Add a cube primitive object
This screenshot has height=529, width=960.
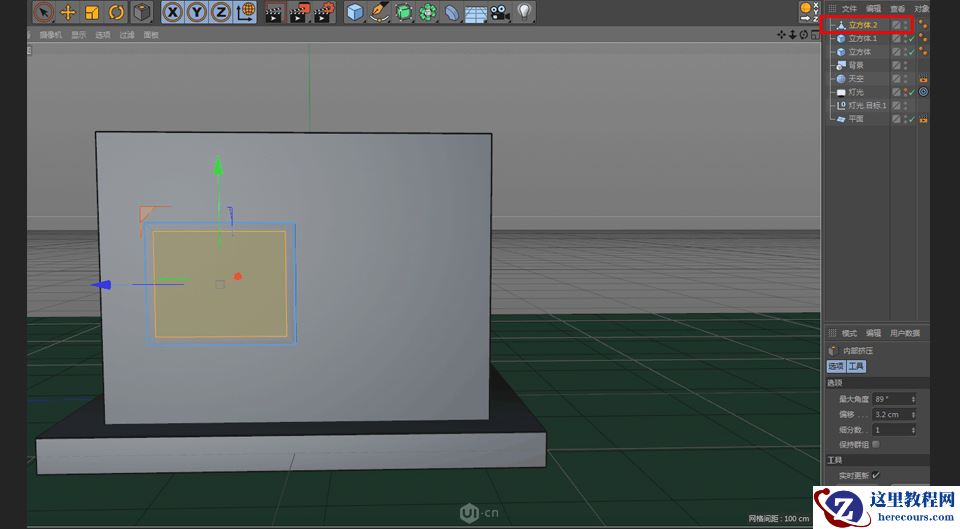tap(354, 12)
